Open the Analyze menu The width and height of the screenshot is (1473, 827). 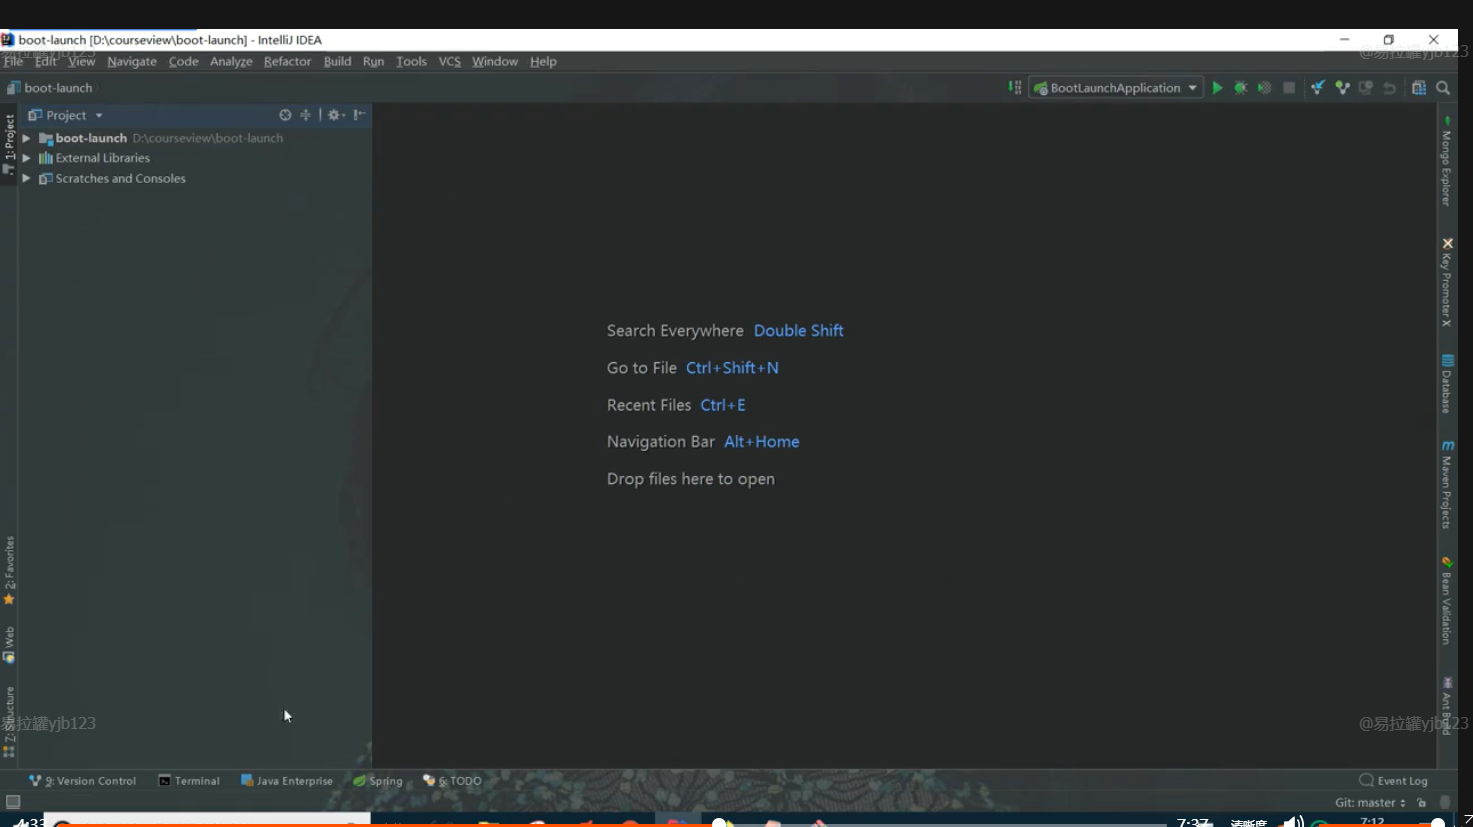tap(231, 61)
